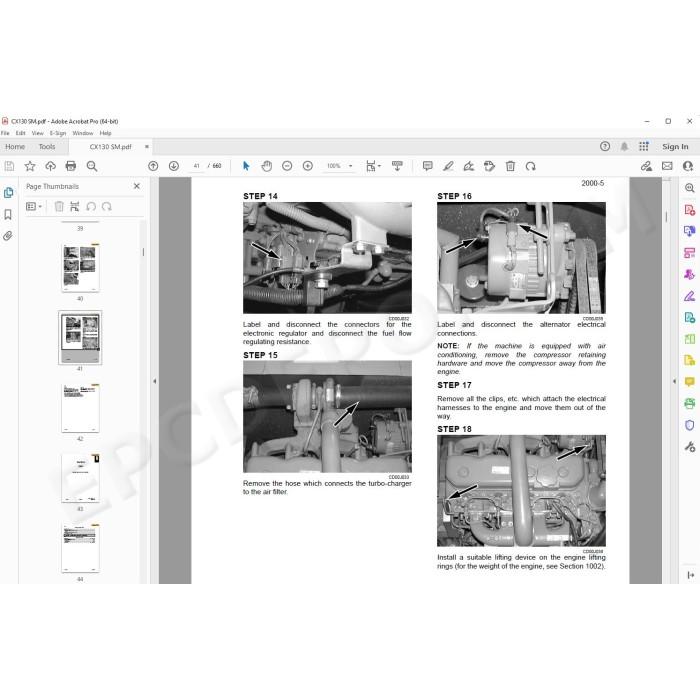Open the Protect shield tool
Image resolution: width=700 pixels, height=700 pixels.
(x=690, y=425)
